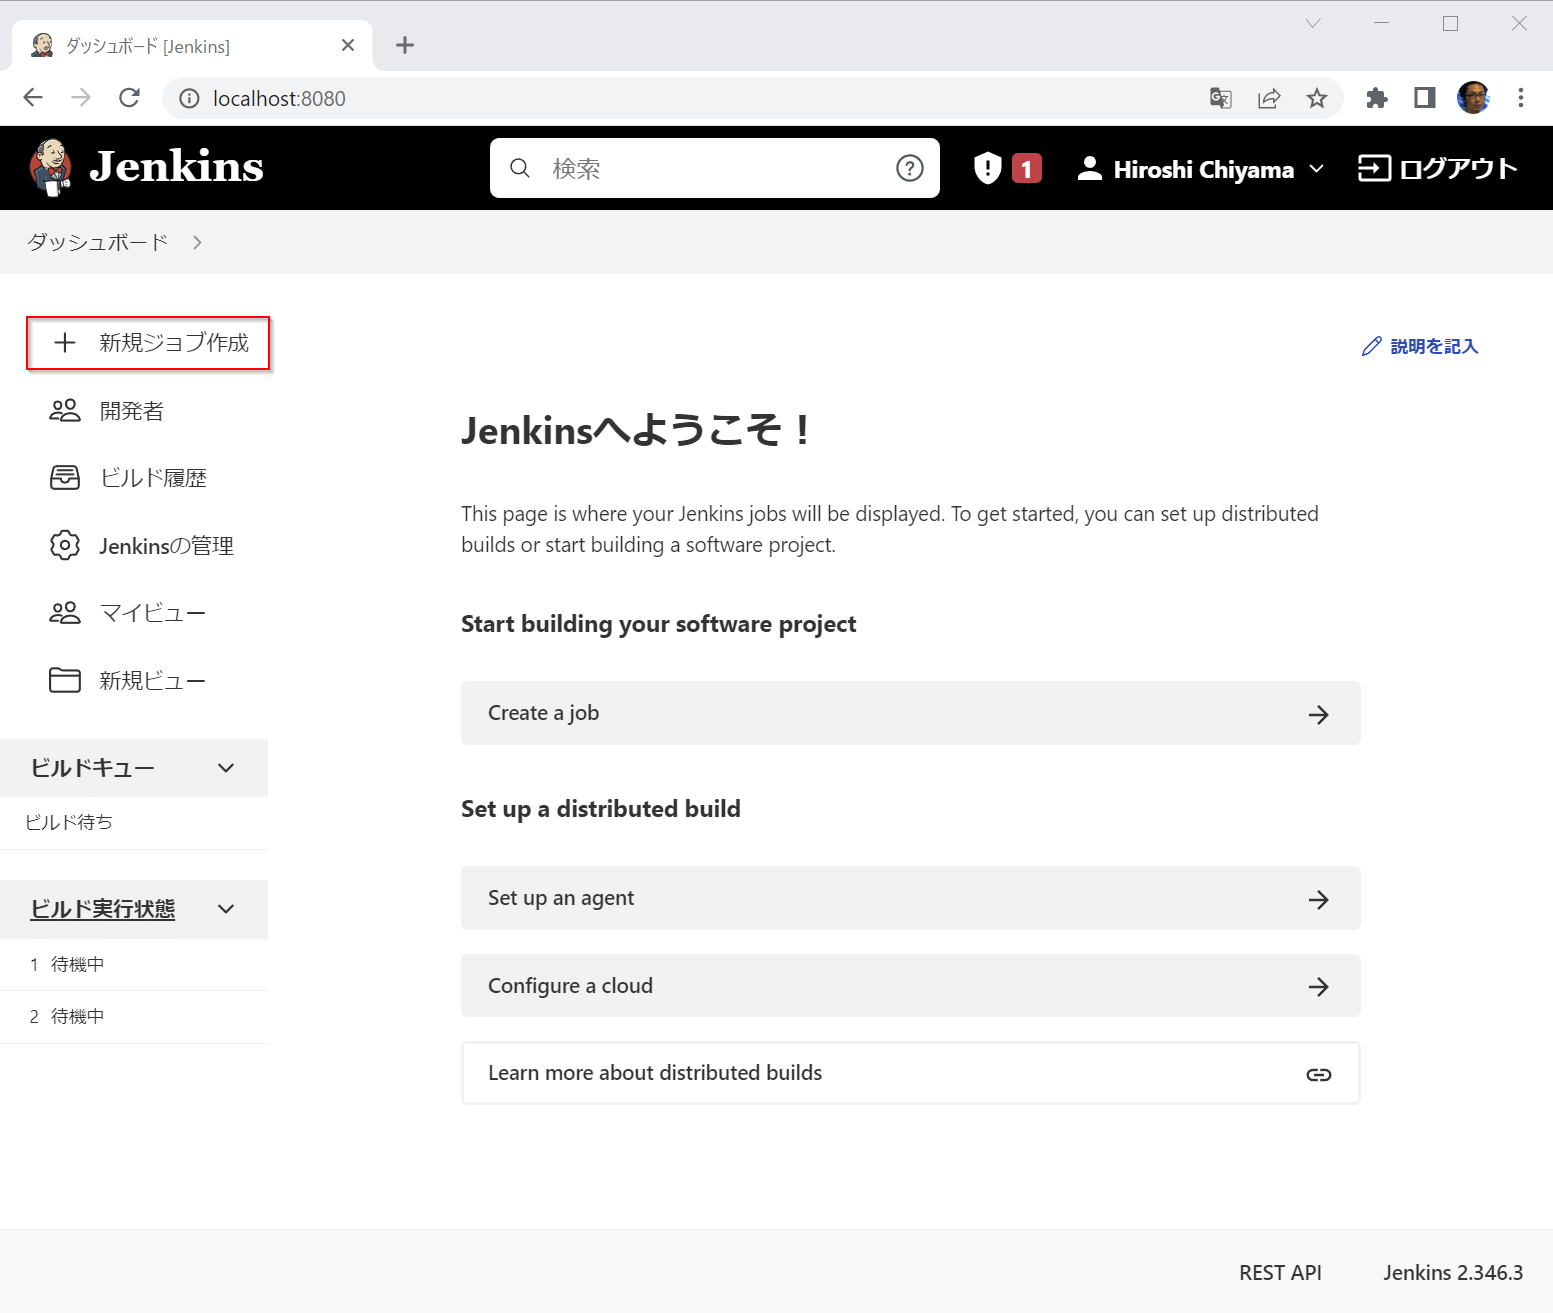Open the Hiroshi Chiyama user dropdown chevron
This screenshot has width=1553, height=1313.
[x=1316, y=169]
